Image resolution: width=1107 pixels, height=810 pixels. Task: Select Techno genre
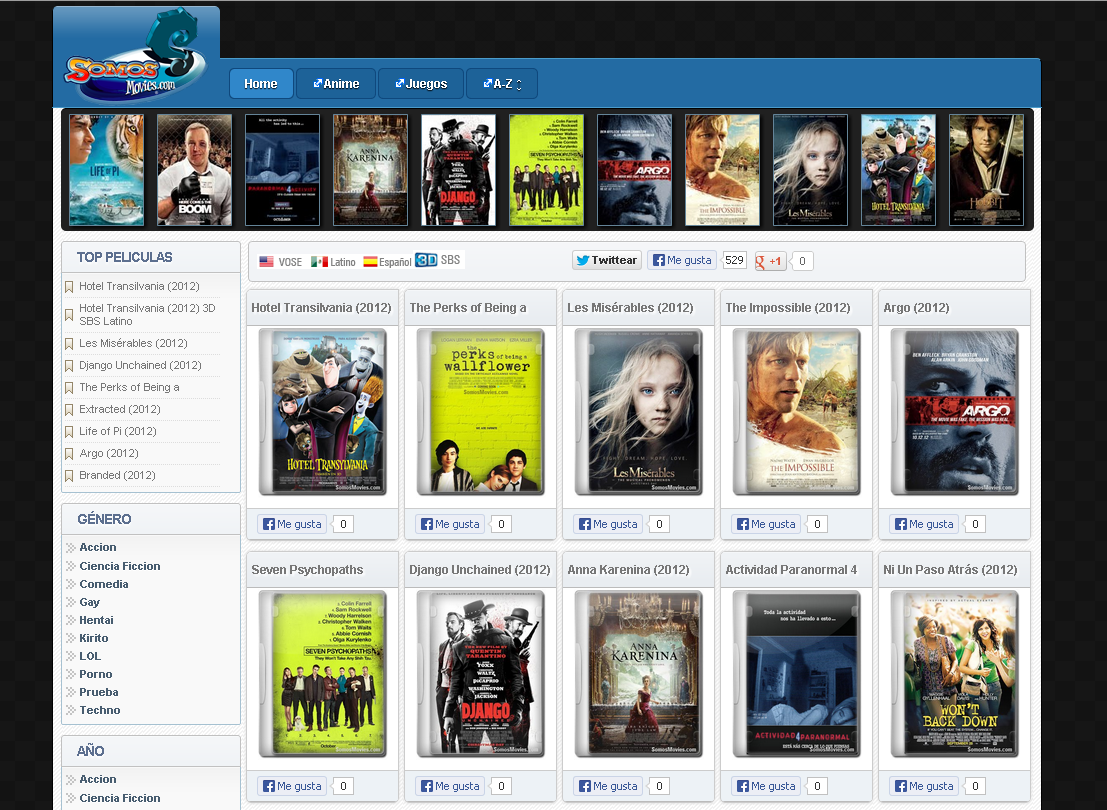pyautogui.click(x=100, y=710)
